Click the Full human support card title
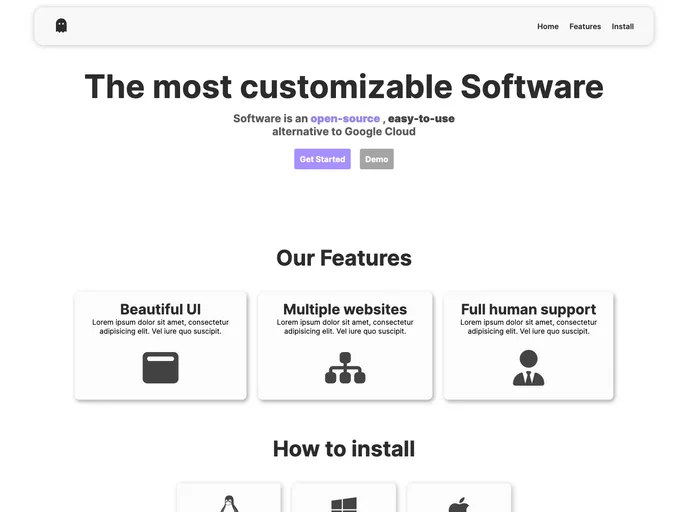Screen dimensions: 688x512 pyautogui.click(x=528, y=309)
